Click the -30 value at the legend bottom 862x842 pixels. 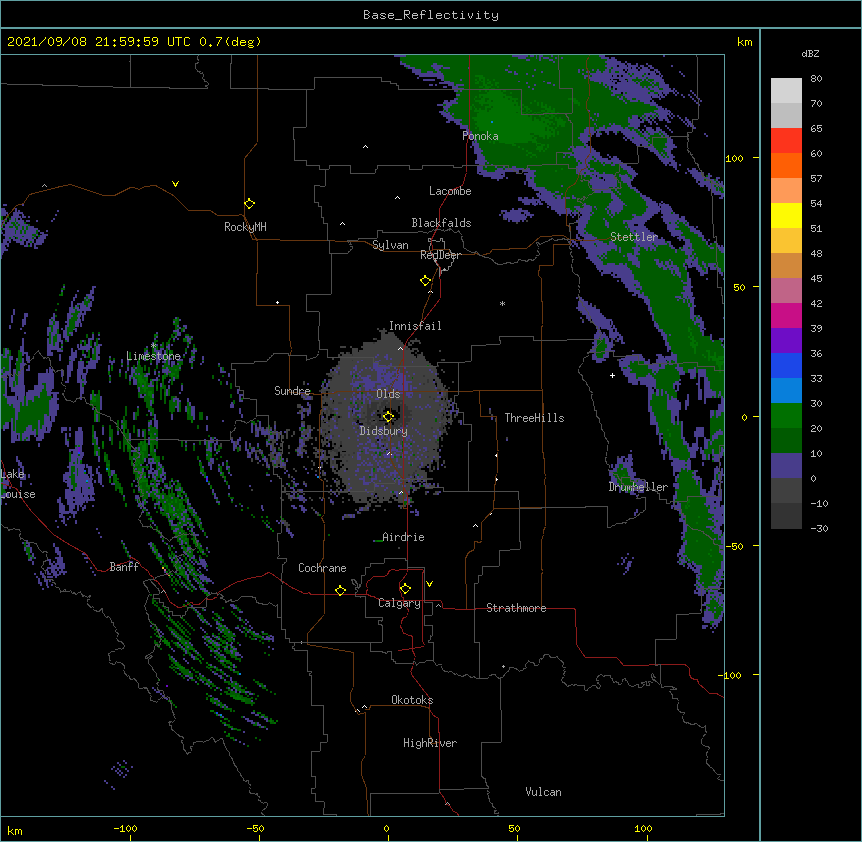(x=819, y=529)
